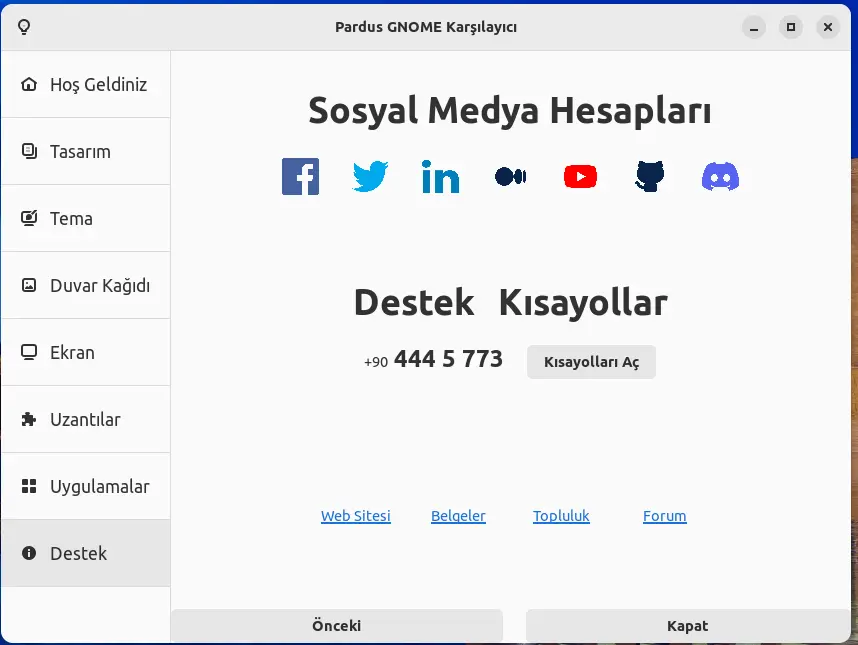Open the Facebook social media icon
This screenshot has width=858, height=645.
(x=300, y=177)
